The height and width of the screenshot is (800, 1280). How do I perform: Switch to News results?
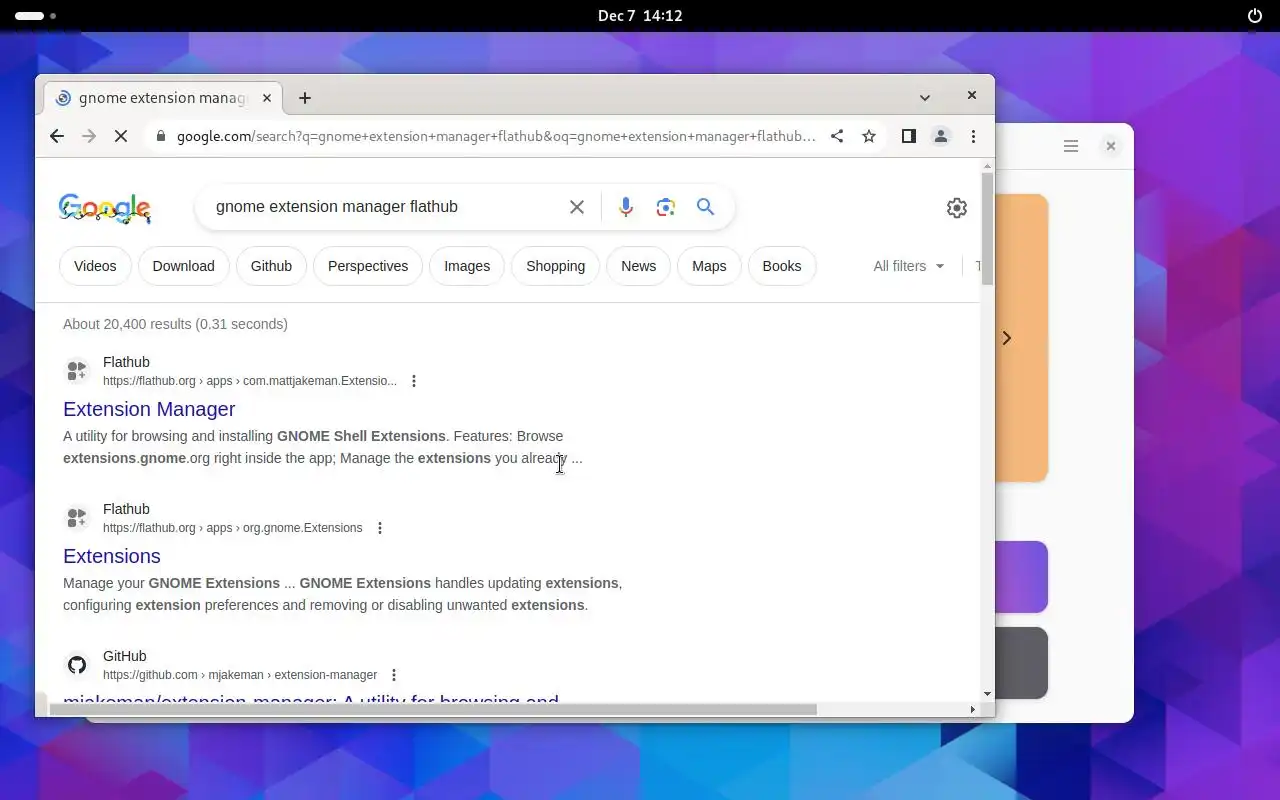[x=638, y=266]
